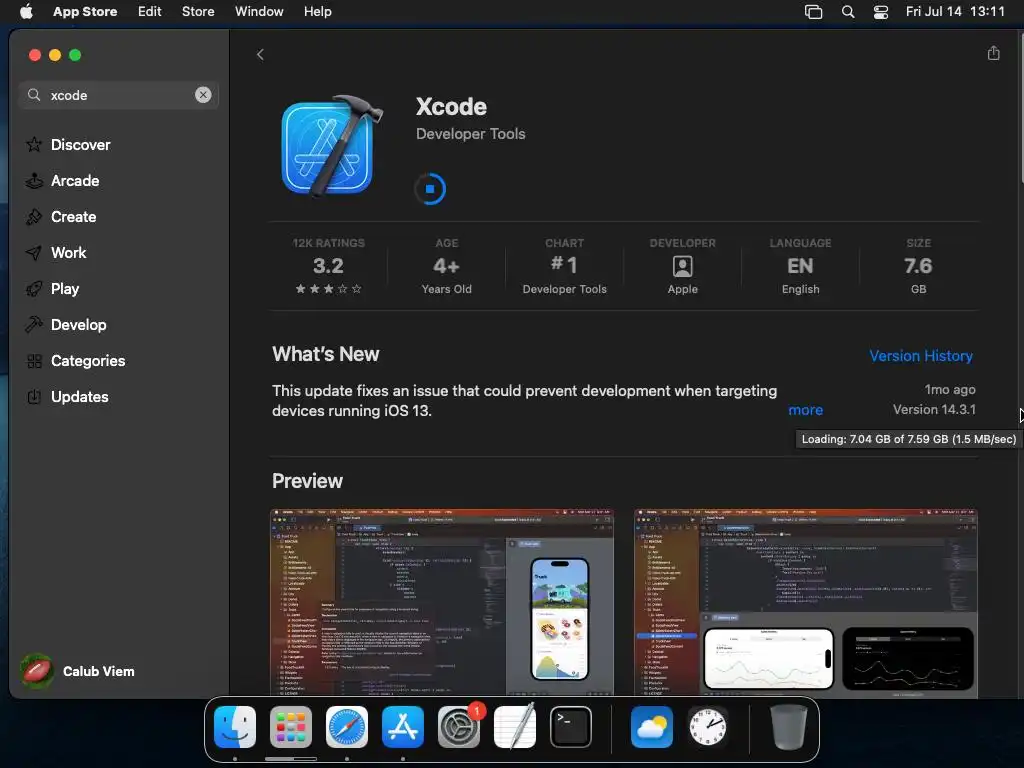Click the 3.2 star rating
This screenshot has width=1024, height=768.
point(328,266)
